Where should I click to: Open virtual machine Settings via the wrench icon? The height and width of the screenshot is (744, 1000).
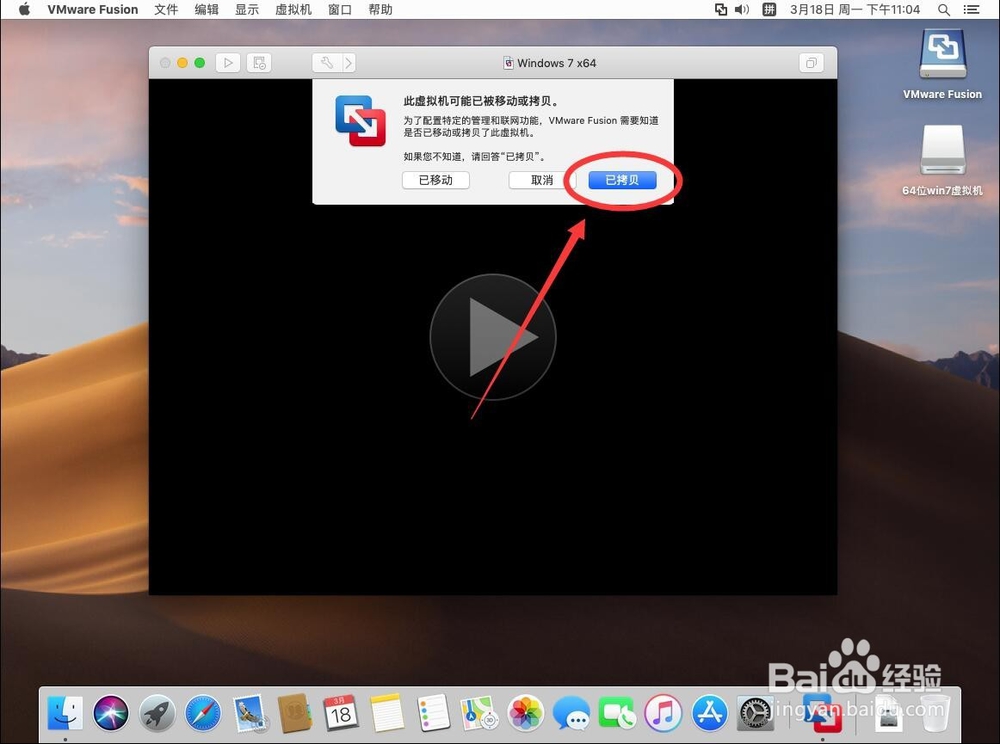pos(329,62)
